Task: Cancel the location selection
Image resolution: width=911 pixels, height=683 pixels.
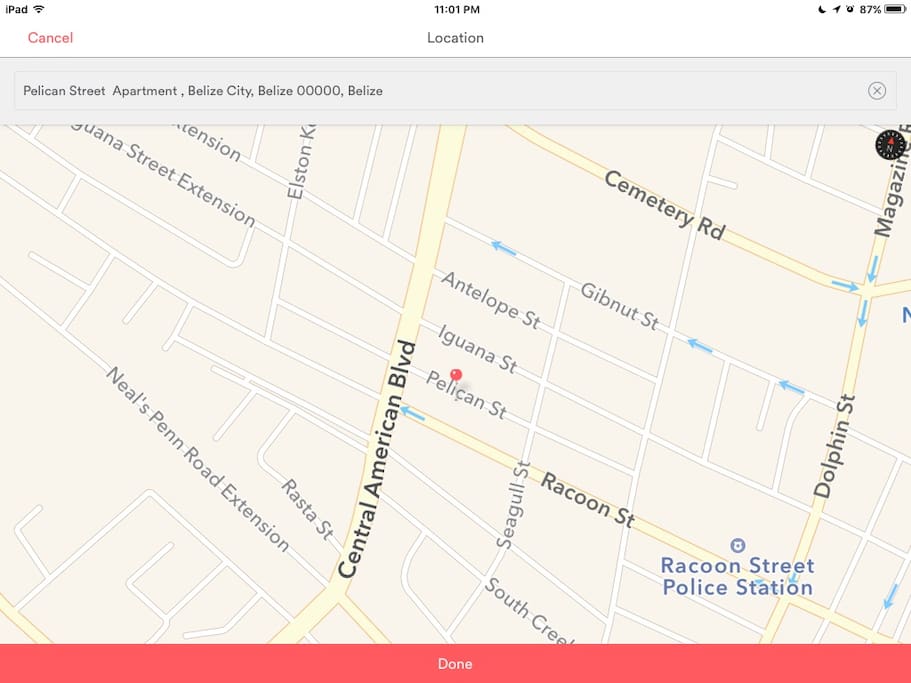Action: [51, 38]
